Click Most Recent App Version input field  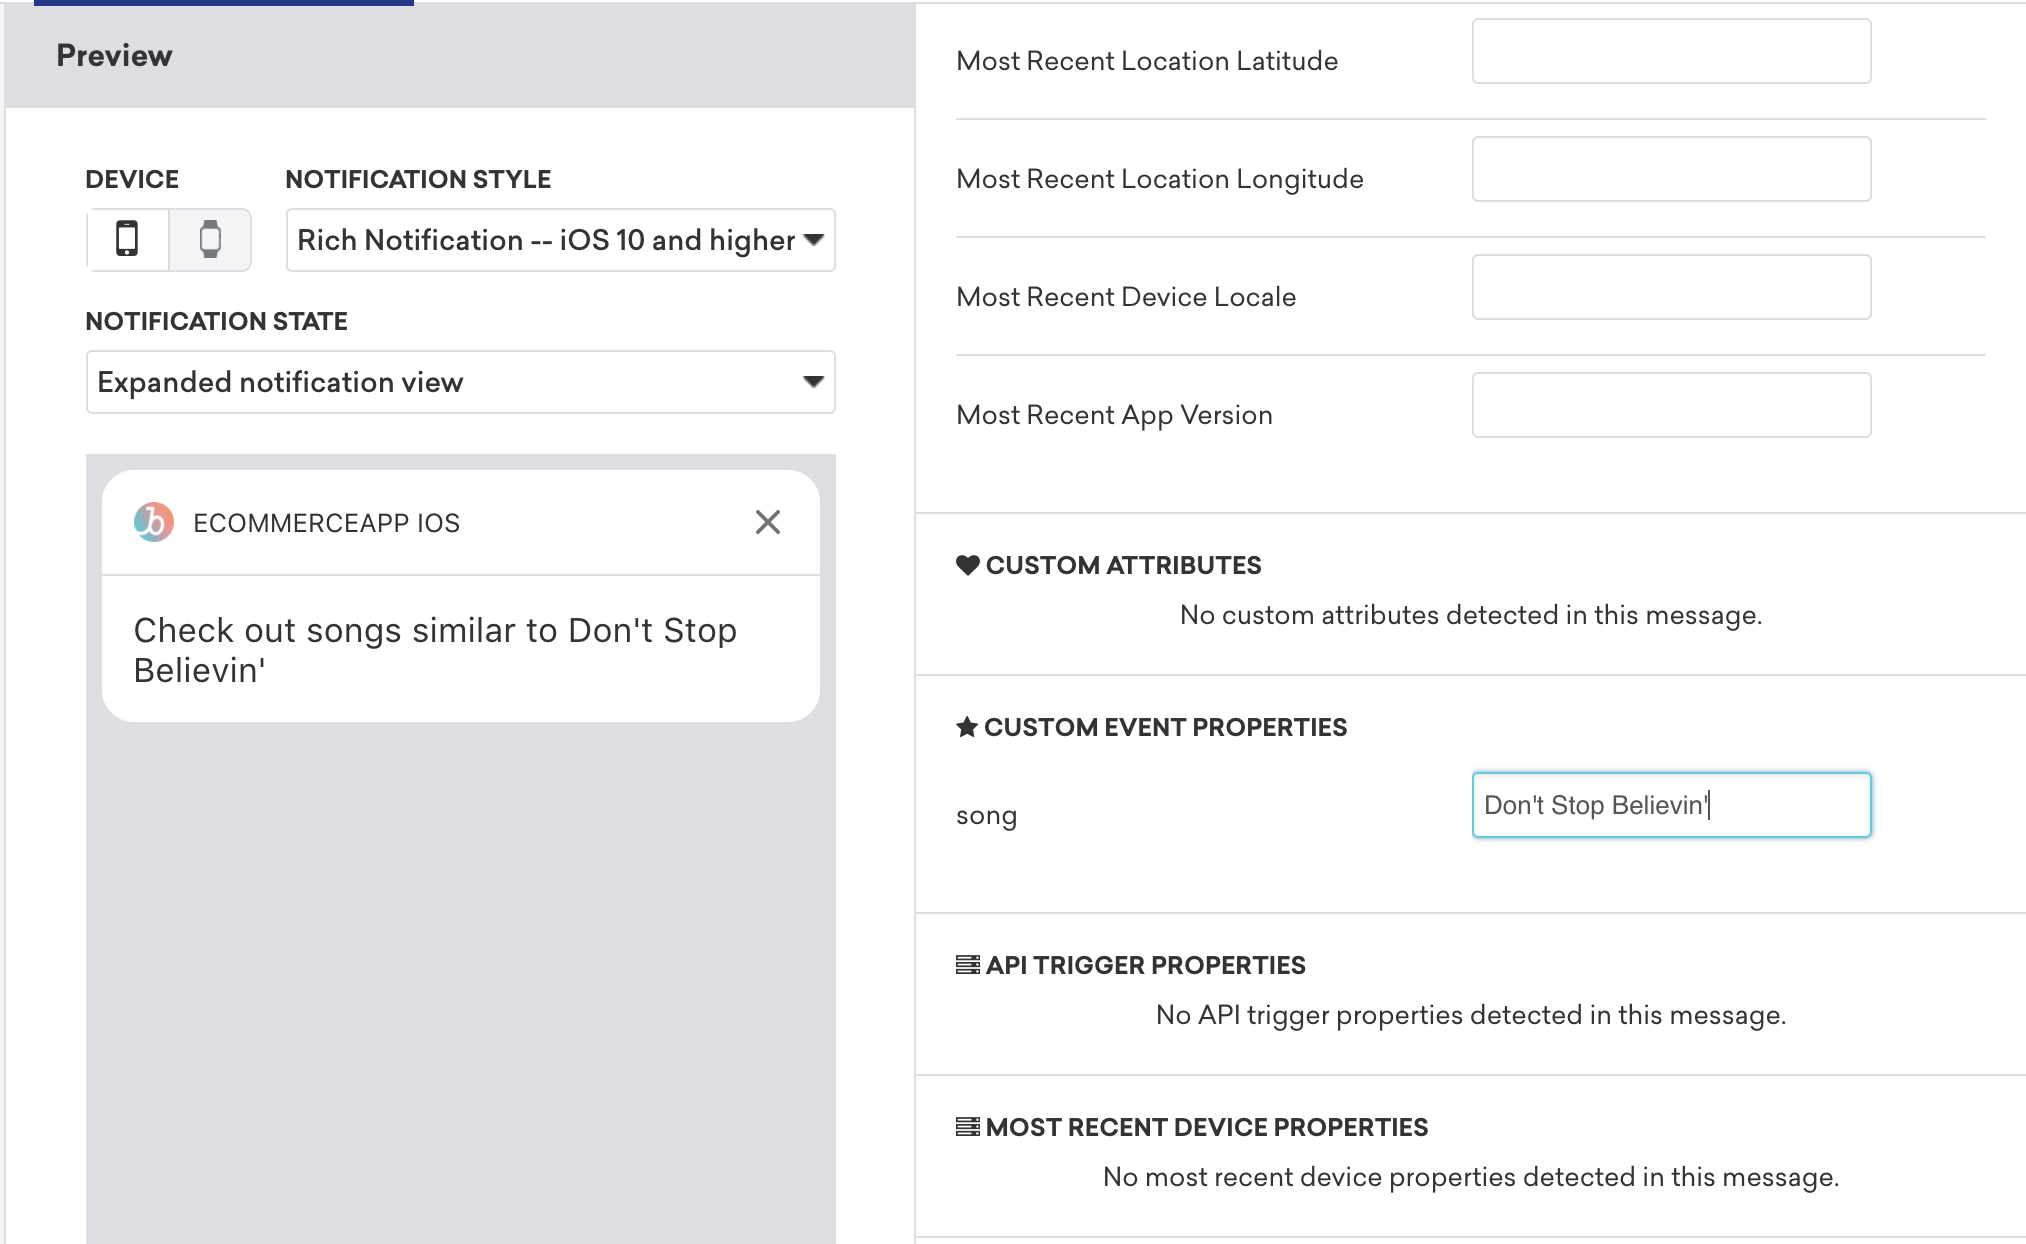(1671, 415)
